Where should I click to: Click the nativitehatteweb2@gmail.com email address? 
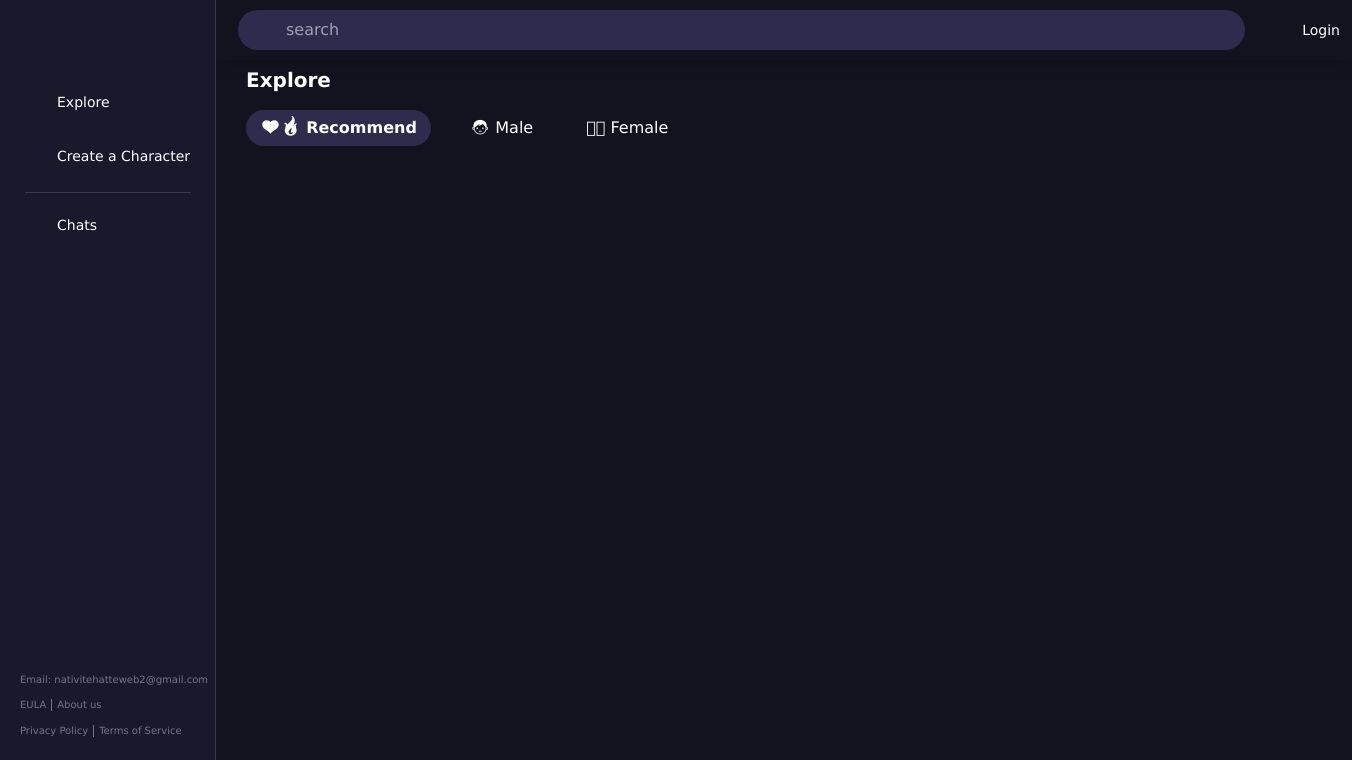coord(131,680)
